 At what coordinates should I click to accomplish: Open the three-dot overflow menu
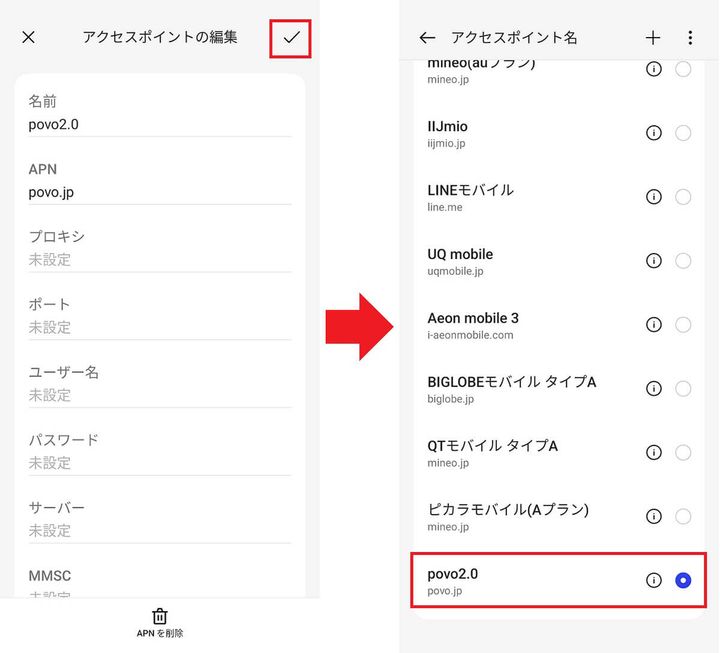[690, 38]
